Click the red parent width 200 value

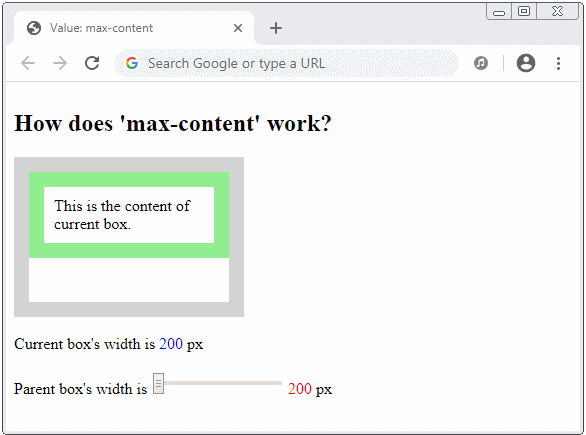pyautogui.click(x=300, y=389)
